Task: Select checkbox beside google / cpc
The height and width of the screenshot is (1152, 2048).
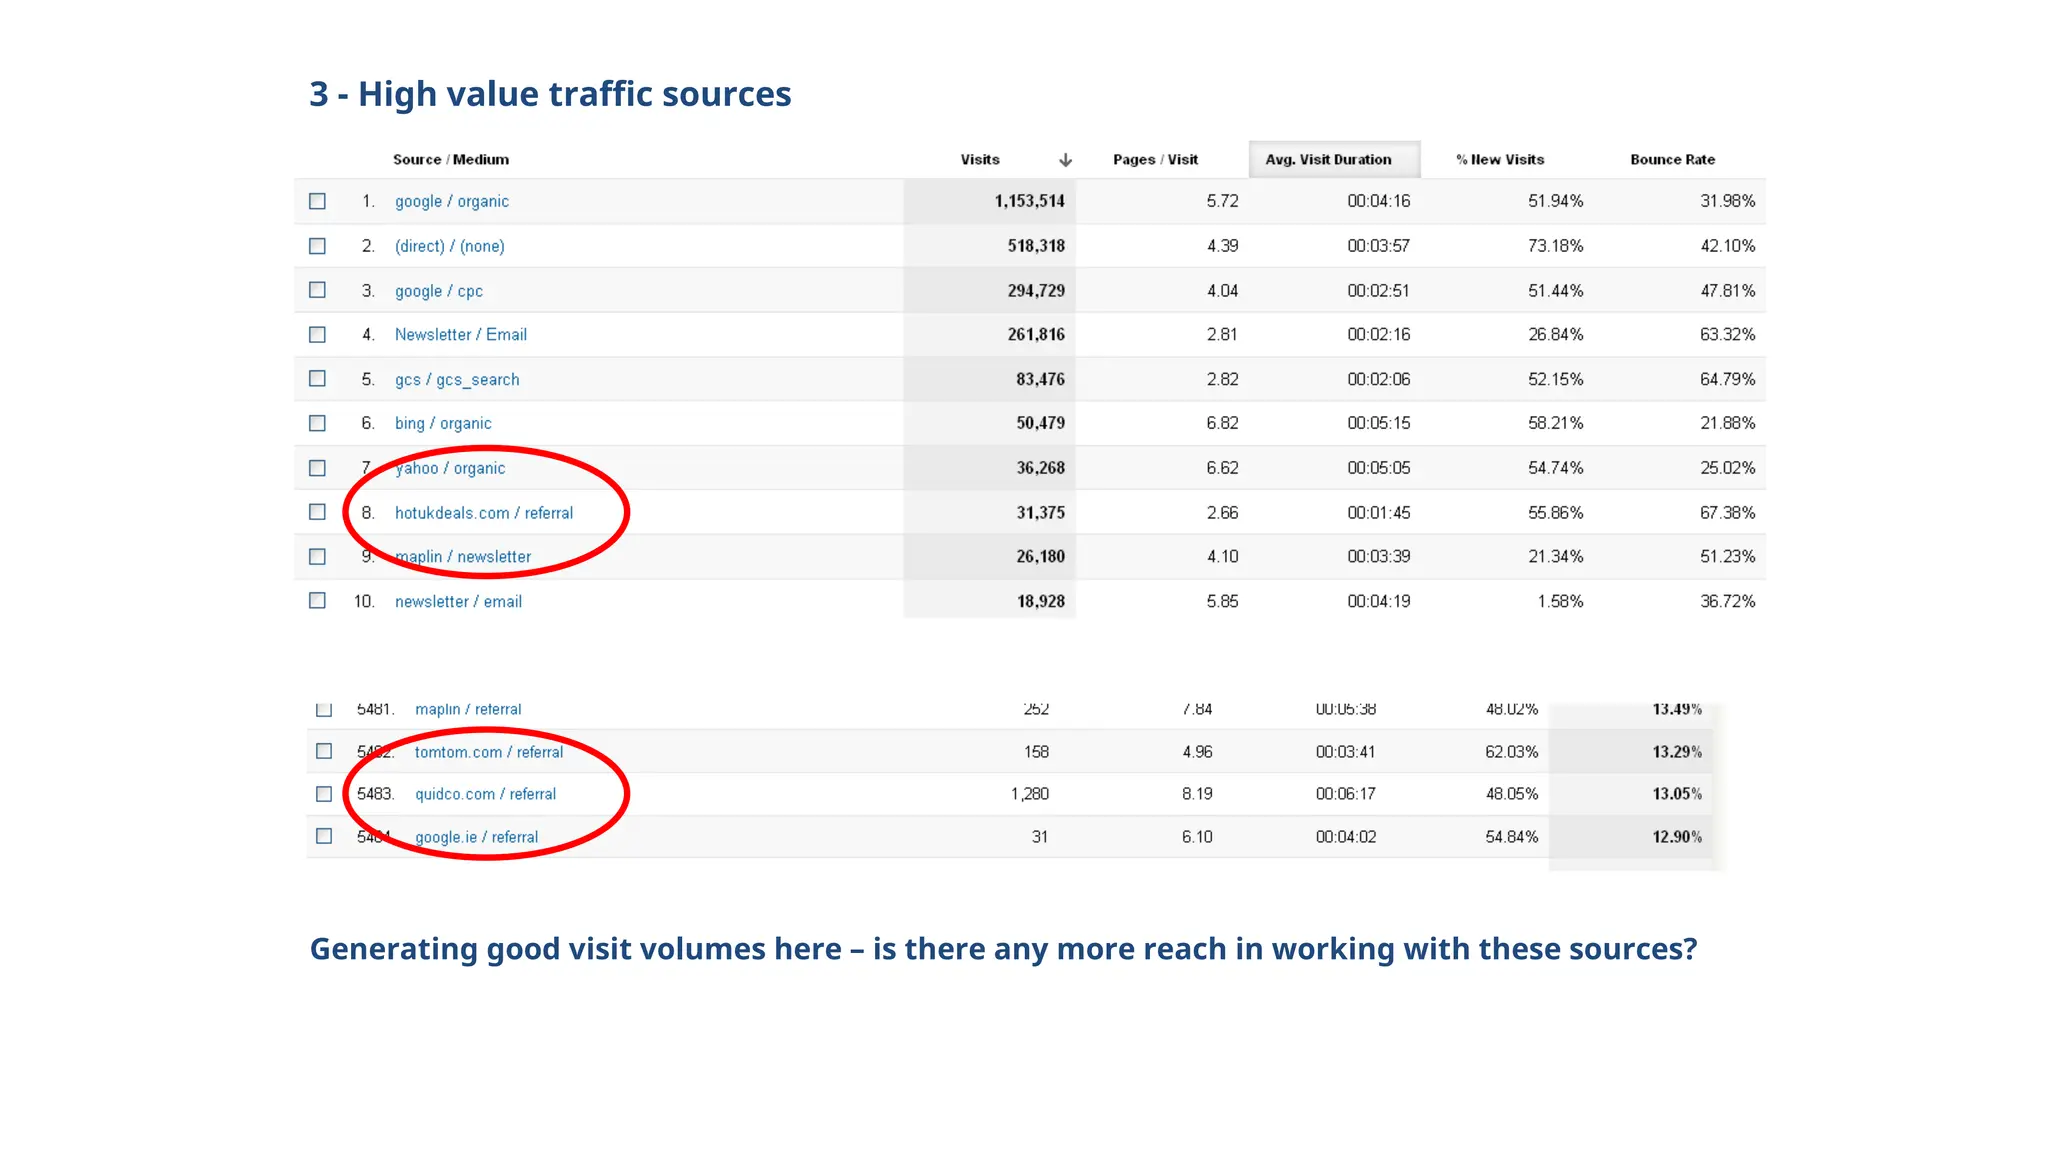Action: click(317, 290)
